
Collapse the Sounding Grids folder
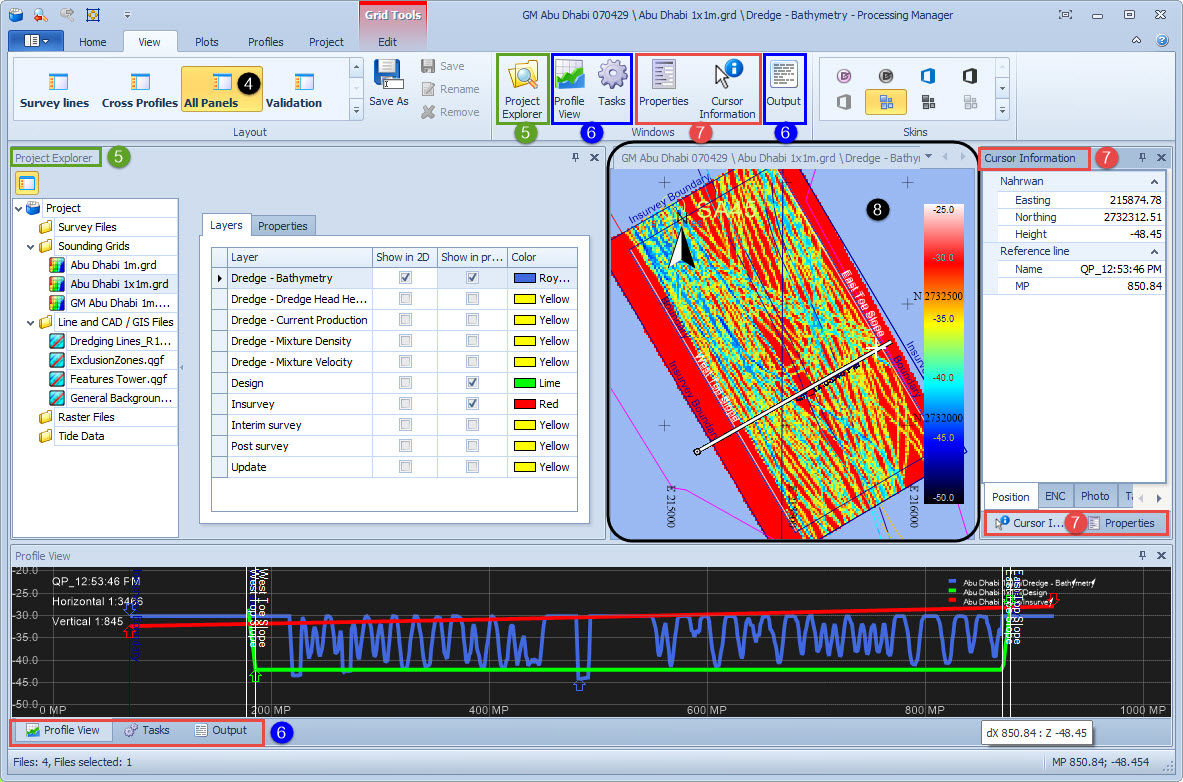tap(31, 246)
